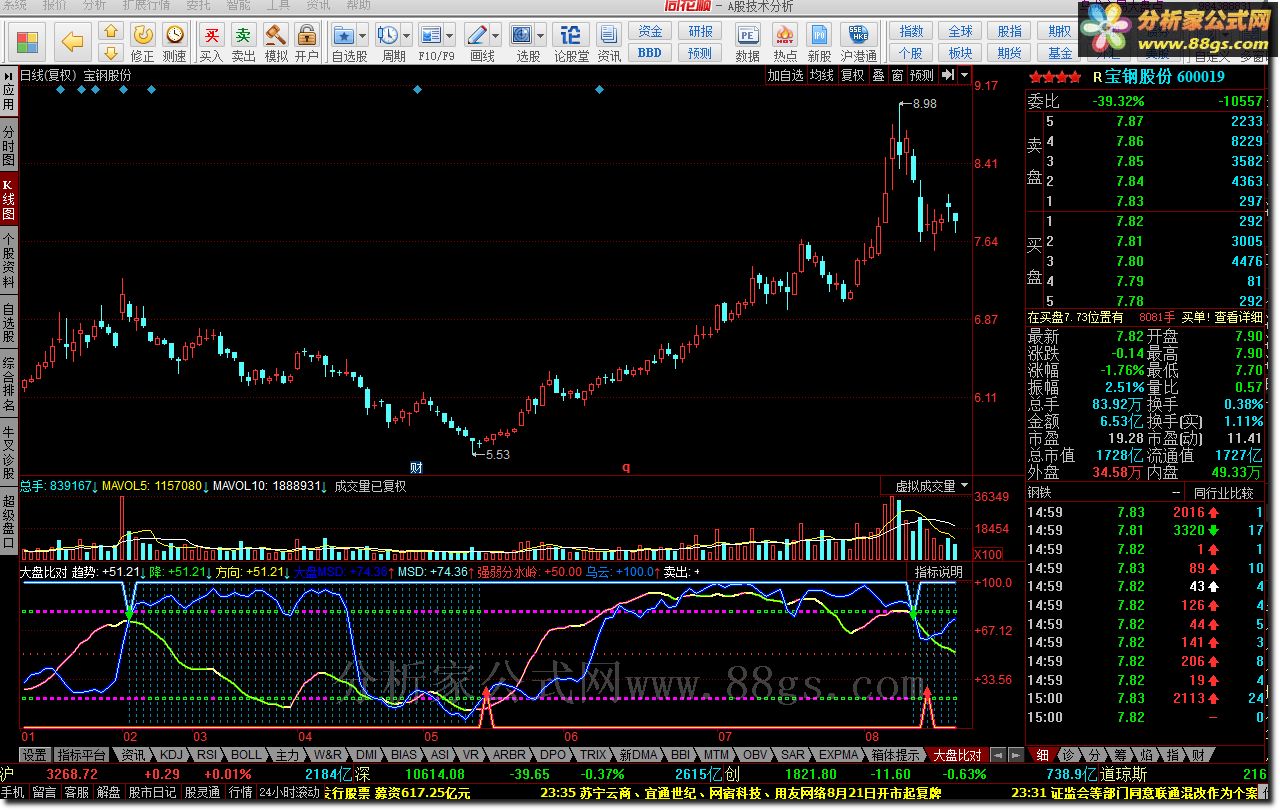Click the 板块 sector button

click(960, 53)
